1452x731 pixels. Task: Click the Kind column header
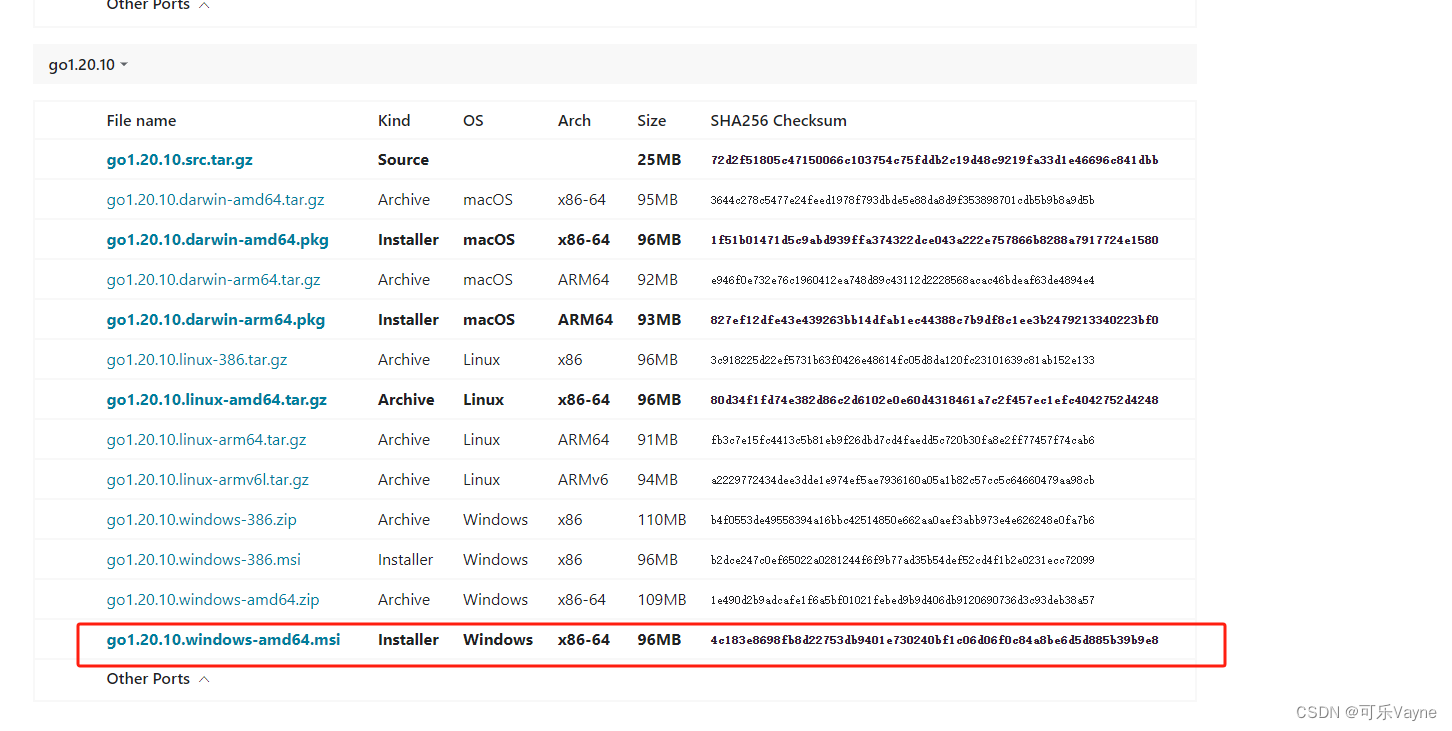click(x=394, y=121)
